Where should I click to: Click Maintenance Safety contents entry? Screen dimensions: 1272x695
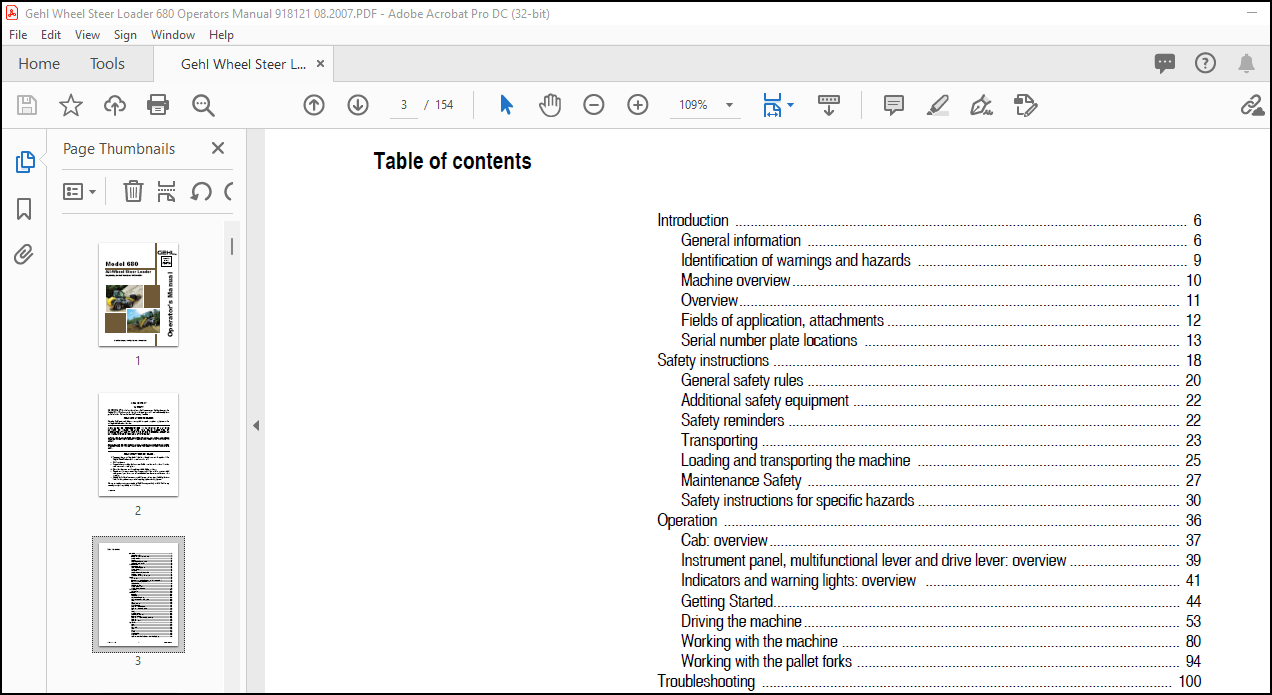(x=741, y=480)
